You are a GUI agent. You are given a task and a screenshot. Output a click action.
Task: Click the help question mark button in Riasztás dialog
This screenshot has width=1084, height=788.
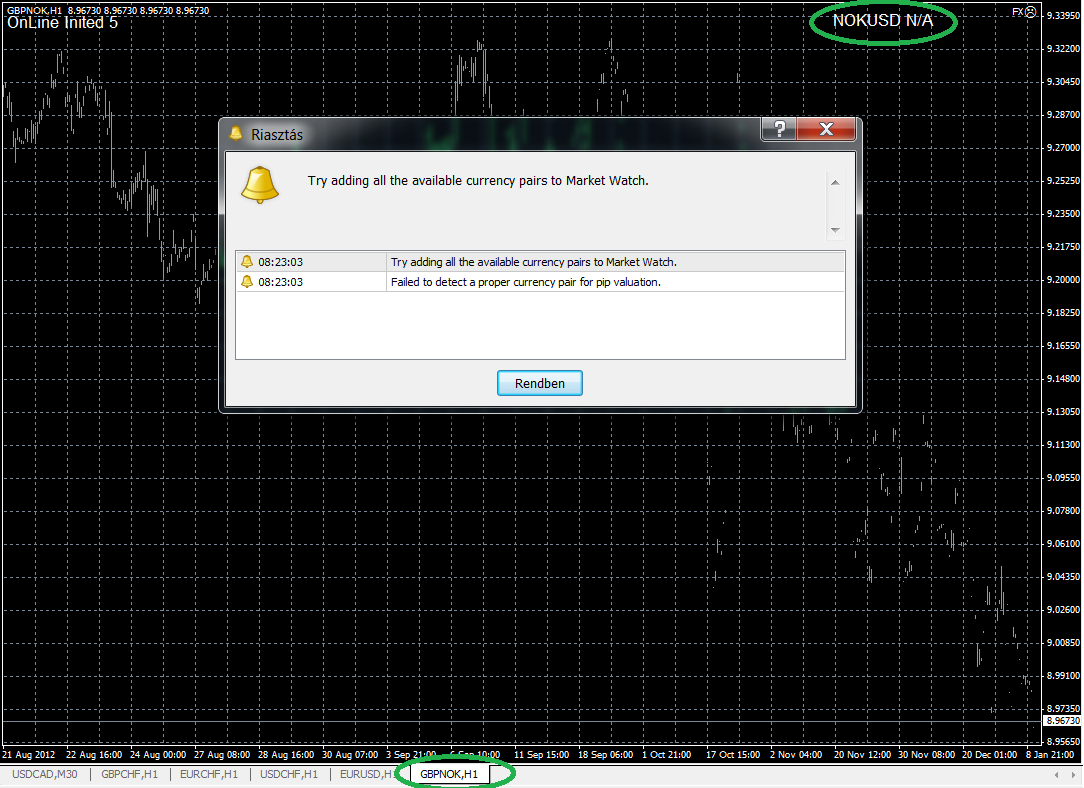pyautogui.click(x=779, y=129)
